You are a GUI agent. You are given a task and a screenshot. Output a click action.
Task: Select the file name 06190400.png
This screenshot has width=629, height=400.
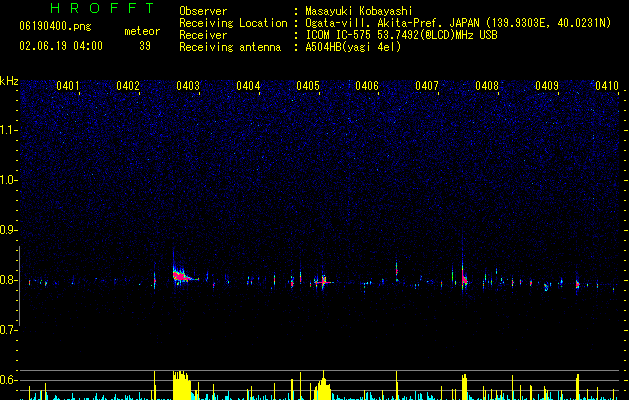[55, 27]
